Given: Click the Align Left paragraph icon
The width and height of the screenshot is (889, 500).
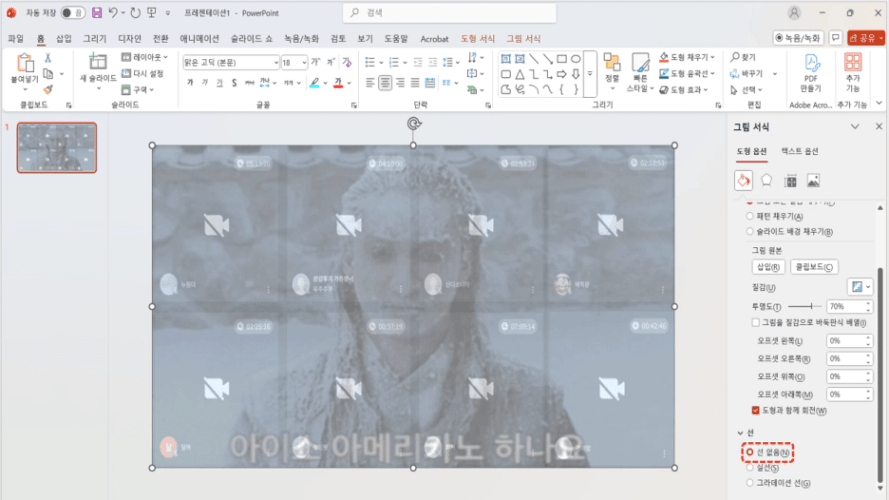Looking at the screenshot, I should point(370,83).
